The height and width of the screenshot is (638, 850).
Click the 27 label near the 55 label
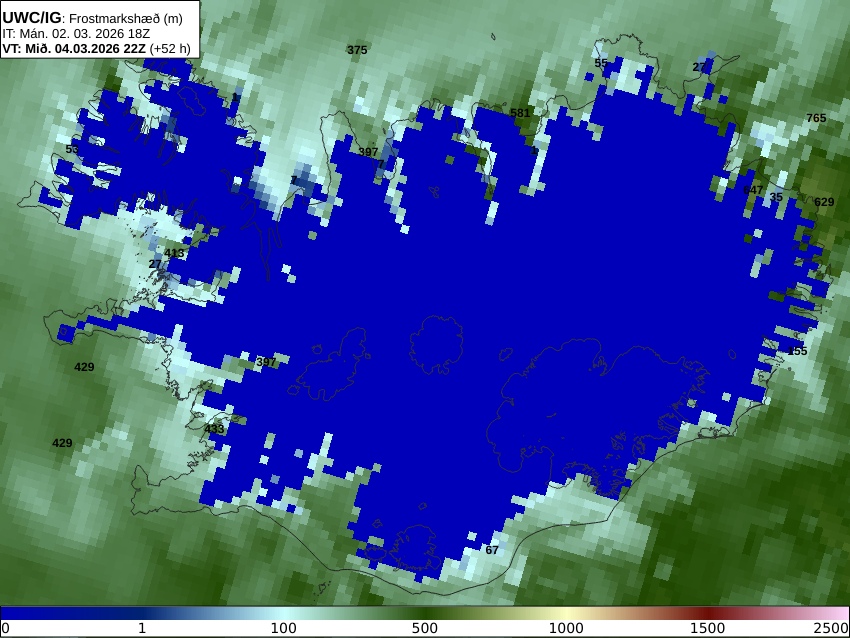pyautogui.click(x=699, y=67)
